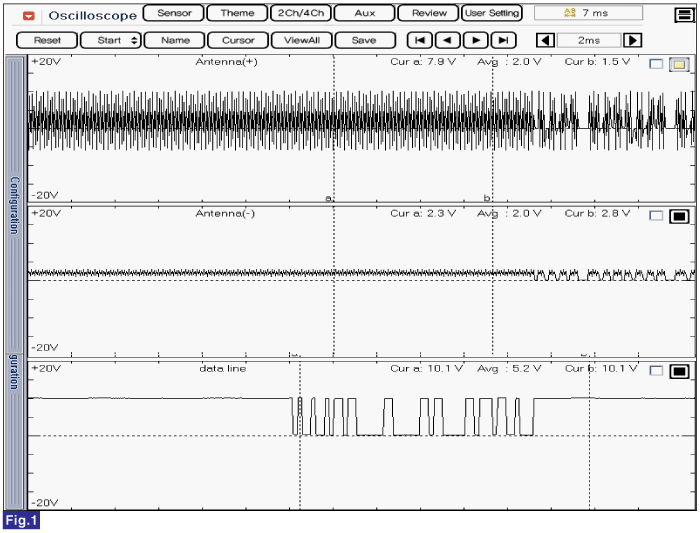Click the ViewAll button
700x533 pixels.
click(x=302, y=40)
